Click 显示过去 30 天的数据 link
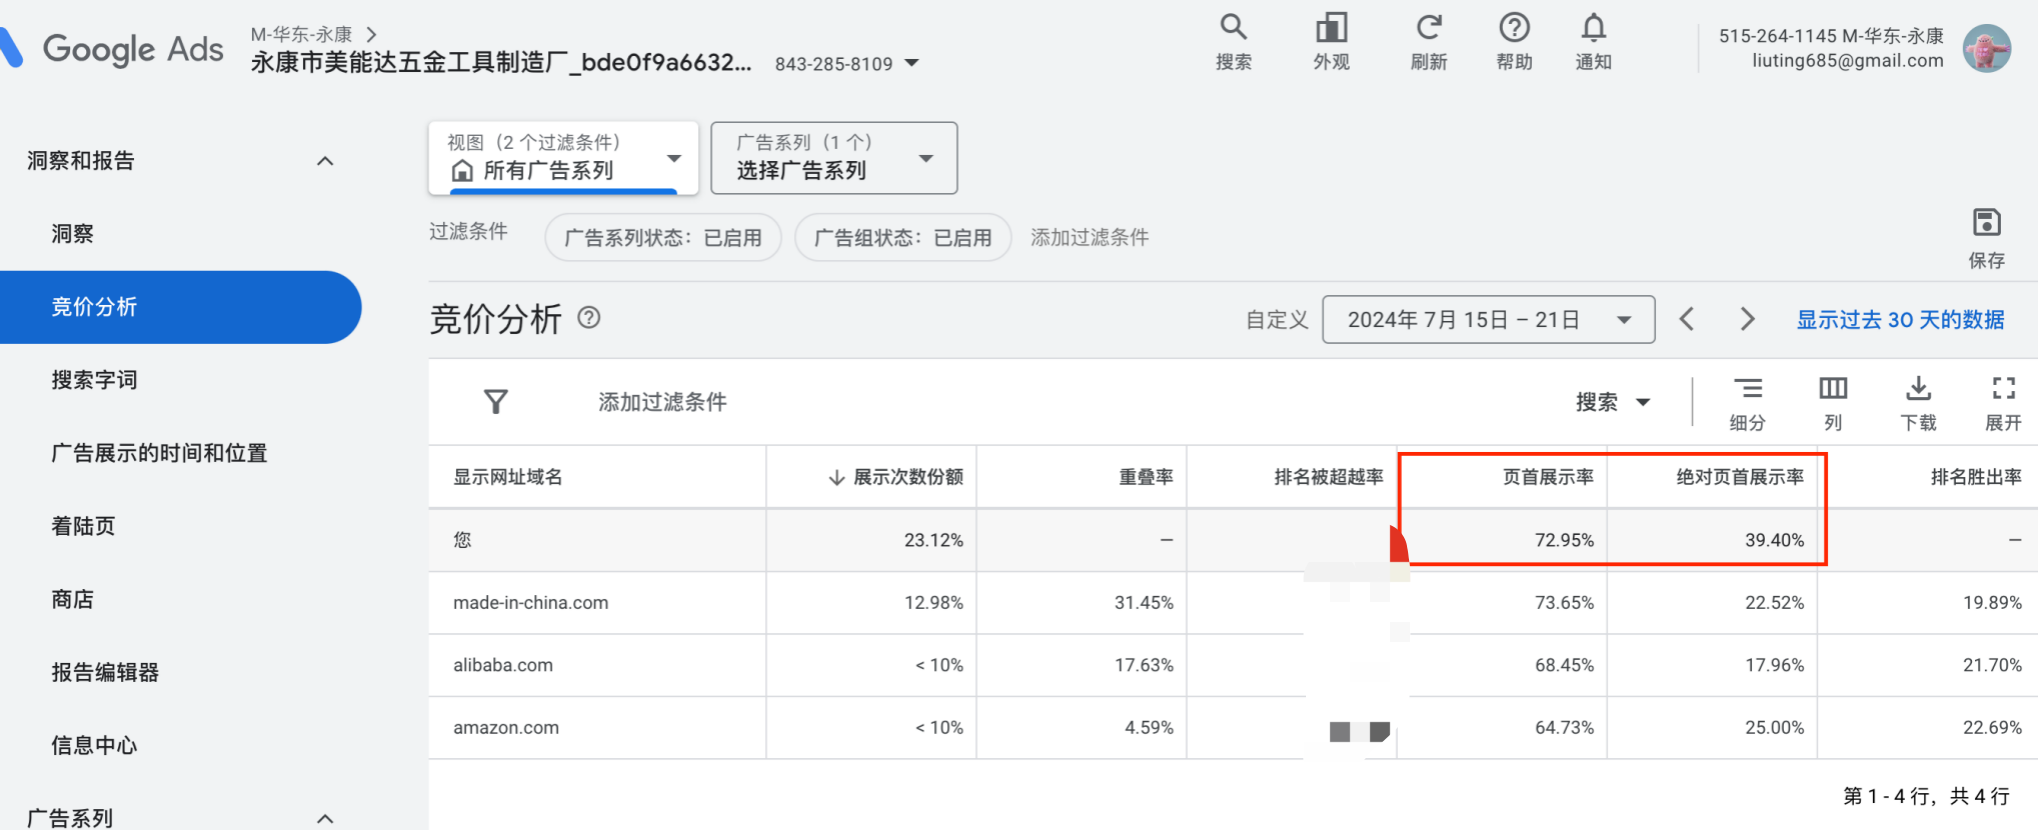2038x830 pixels. pyautogui.click(x=1900, y=319)
